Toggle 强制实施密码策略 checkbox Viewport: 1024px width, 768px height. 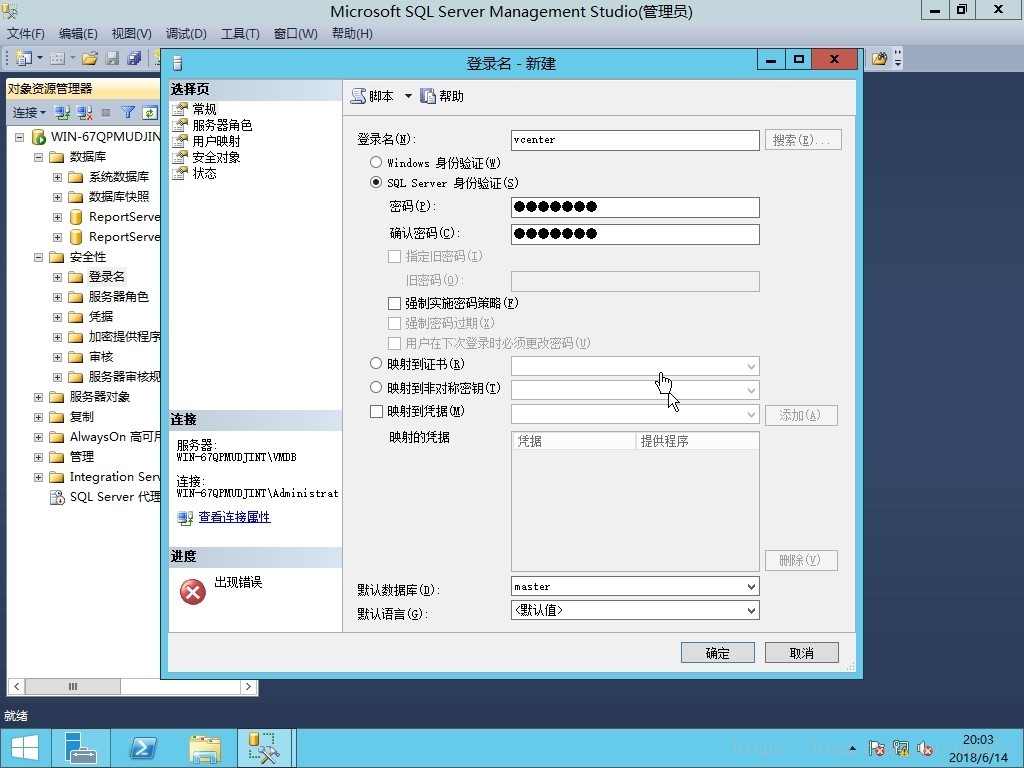[x=394, y=303]
